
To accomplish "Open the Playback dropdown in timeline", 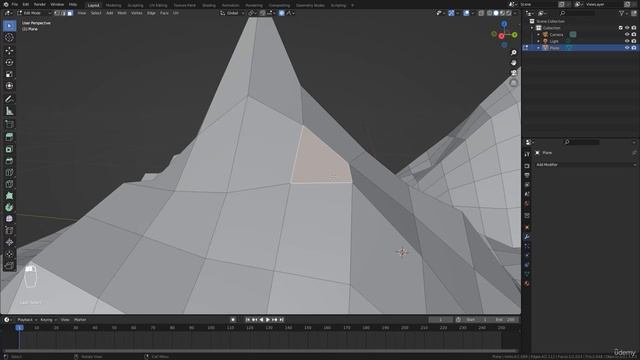I will tap(27, 320).
